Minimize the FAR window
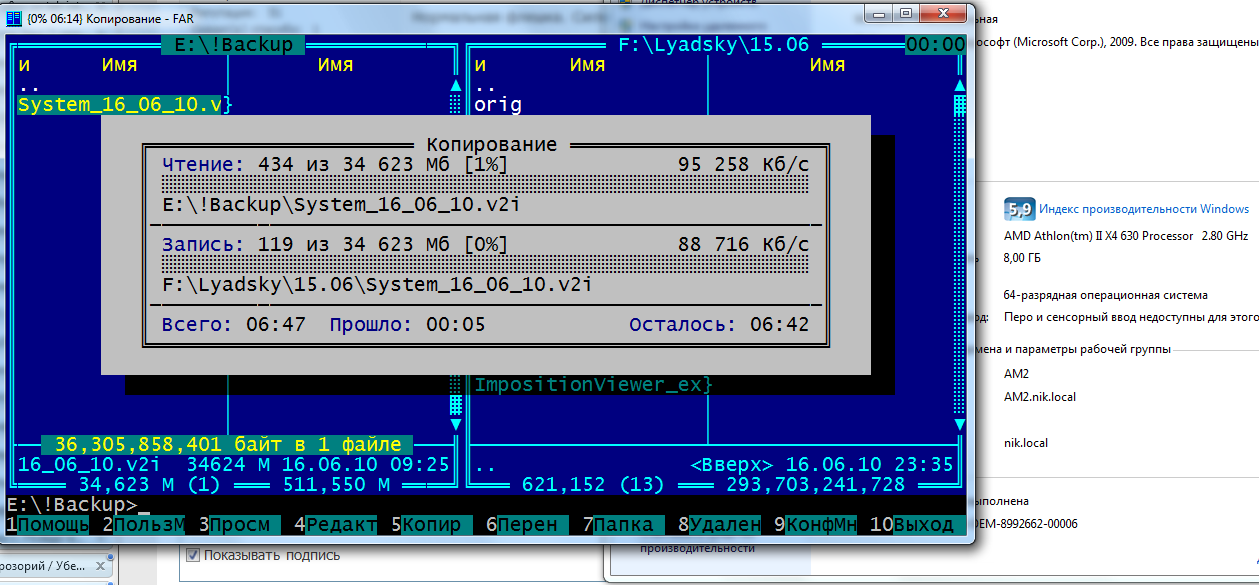Viewport: 1259px width, 585px height. 879,13
